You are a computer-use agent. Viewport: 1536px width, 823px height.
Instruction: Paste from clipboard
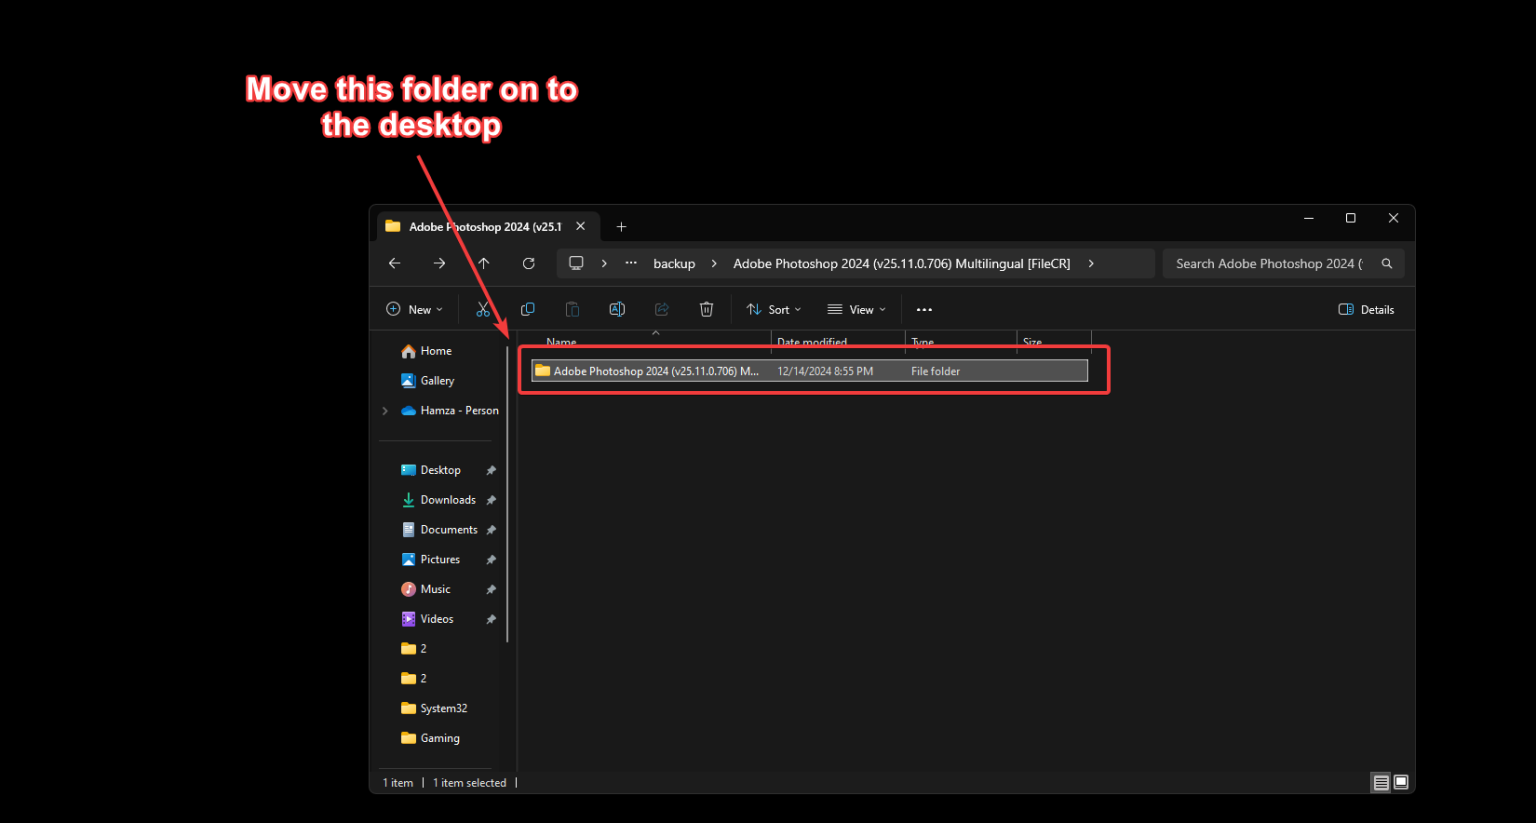pyautogui.click(x=572, y=309)
